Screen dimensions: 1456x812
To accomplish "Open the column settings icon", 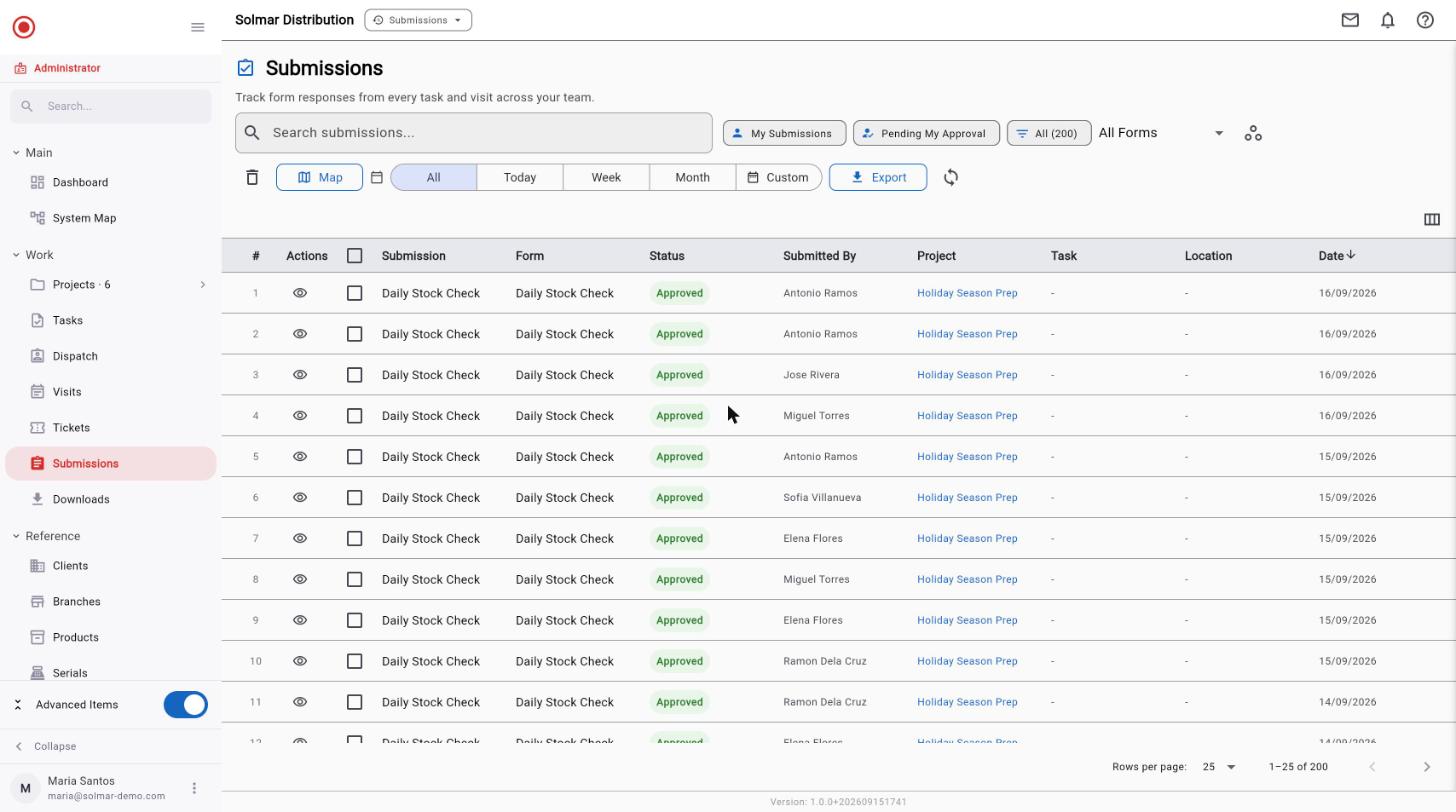I will click(x=1431, y=219).
